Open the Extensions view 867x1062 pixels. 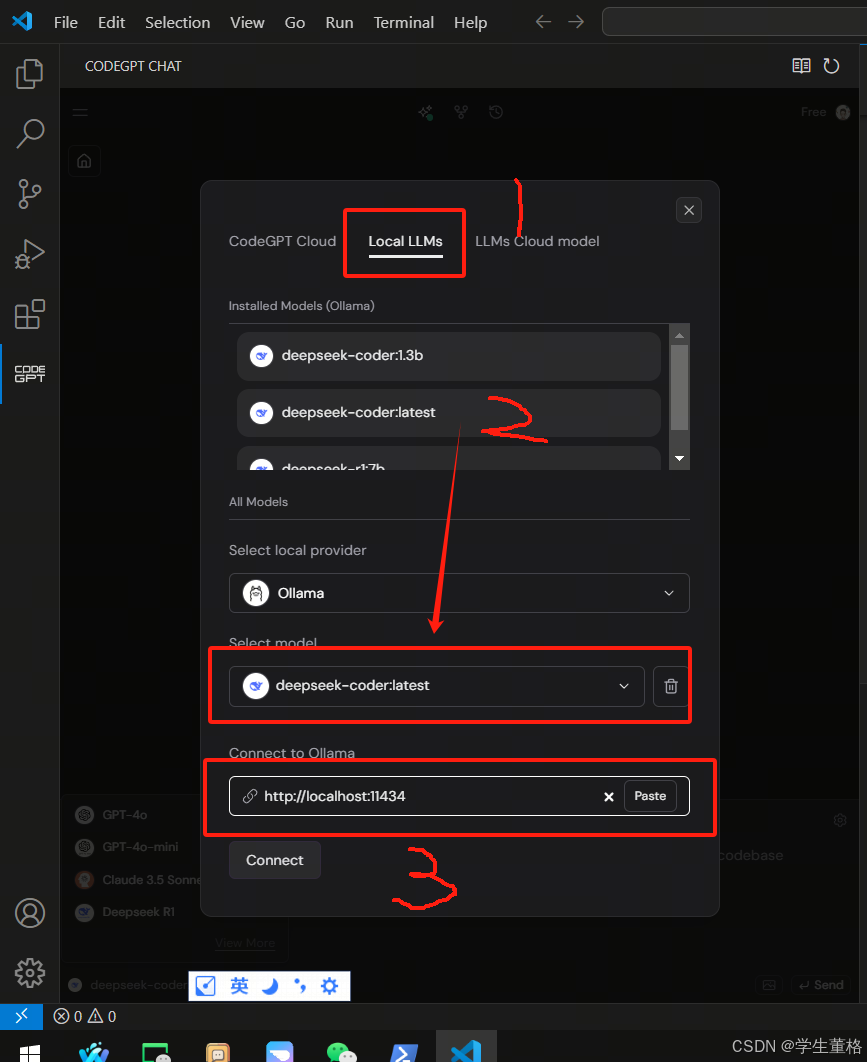pos(30,314)
